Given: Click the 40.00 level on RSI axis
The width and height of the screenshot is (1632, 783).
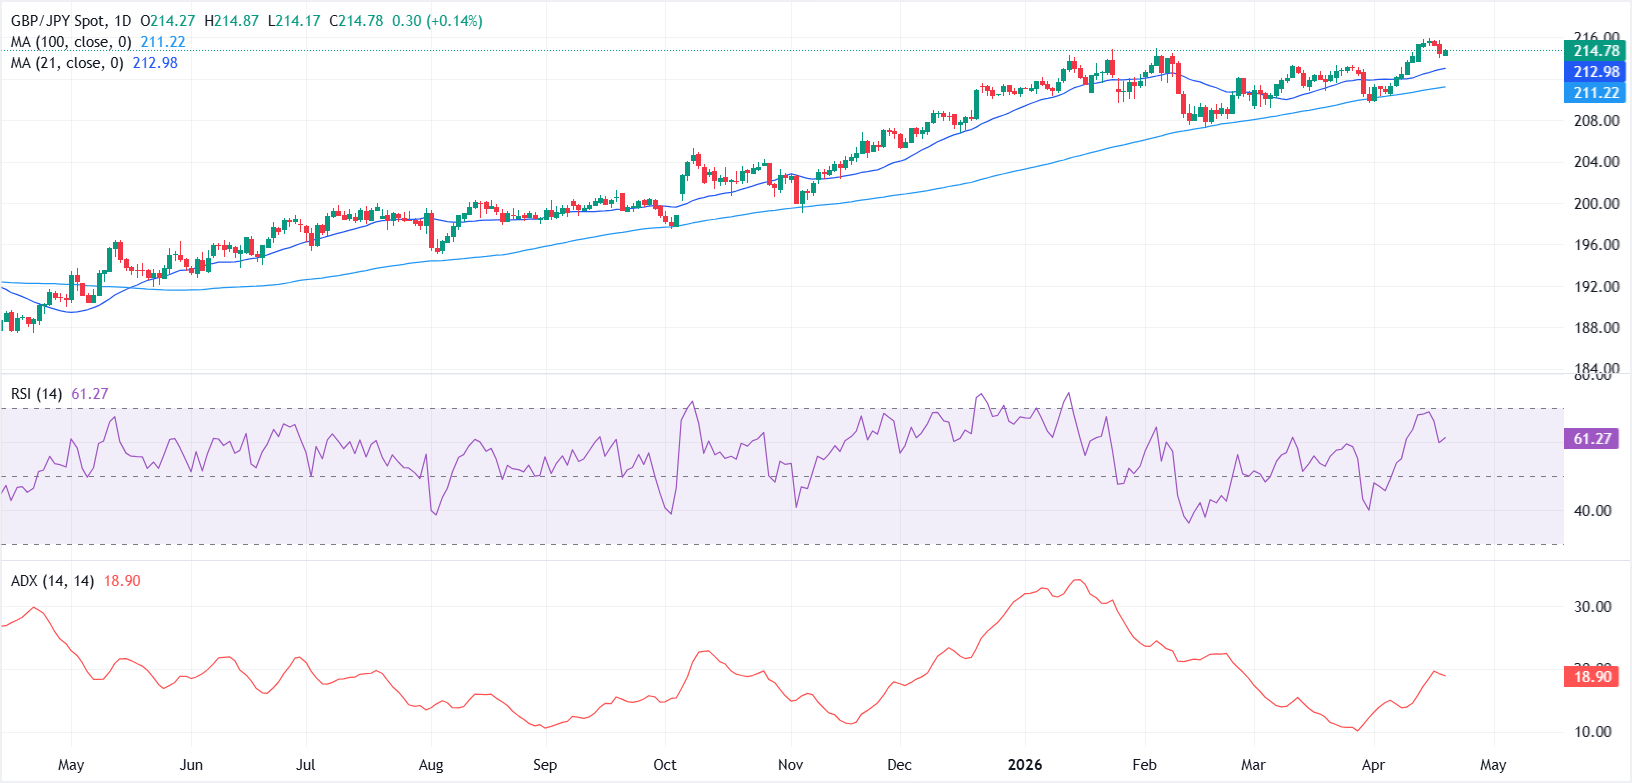Looking at the screenshot, I should point(1592,511).
